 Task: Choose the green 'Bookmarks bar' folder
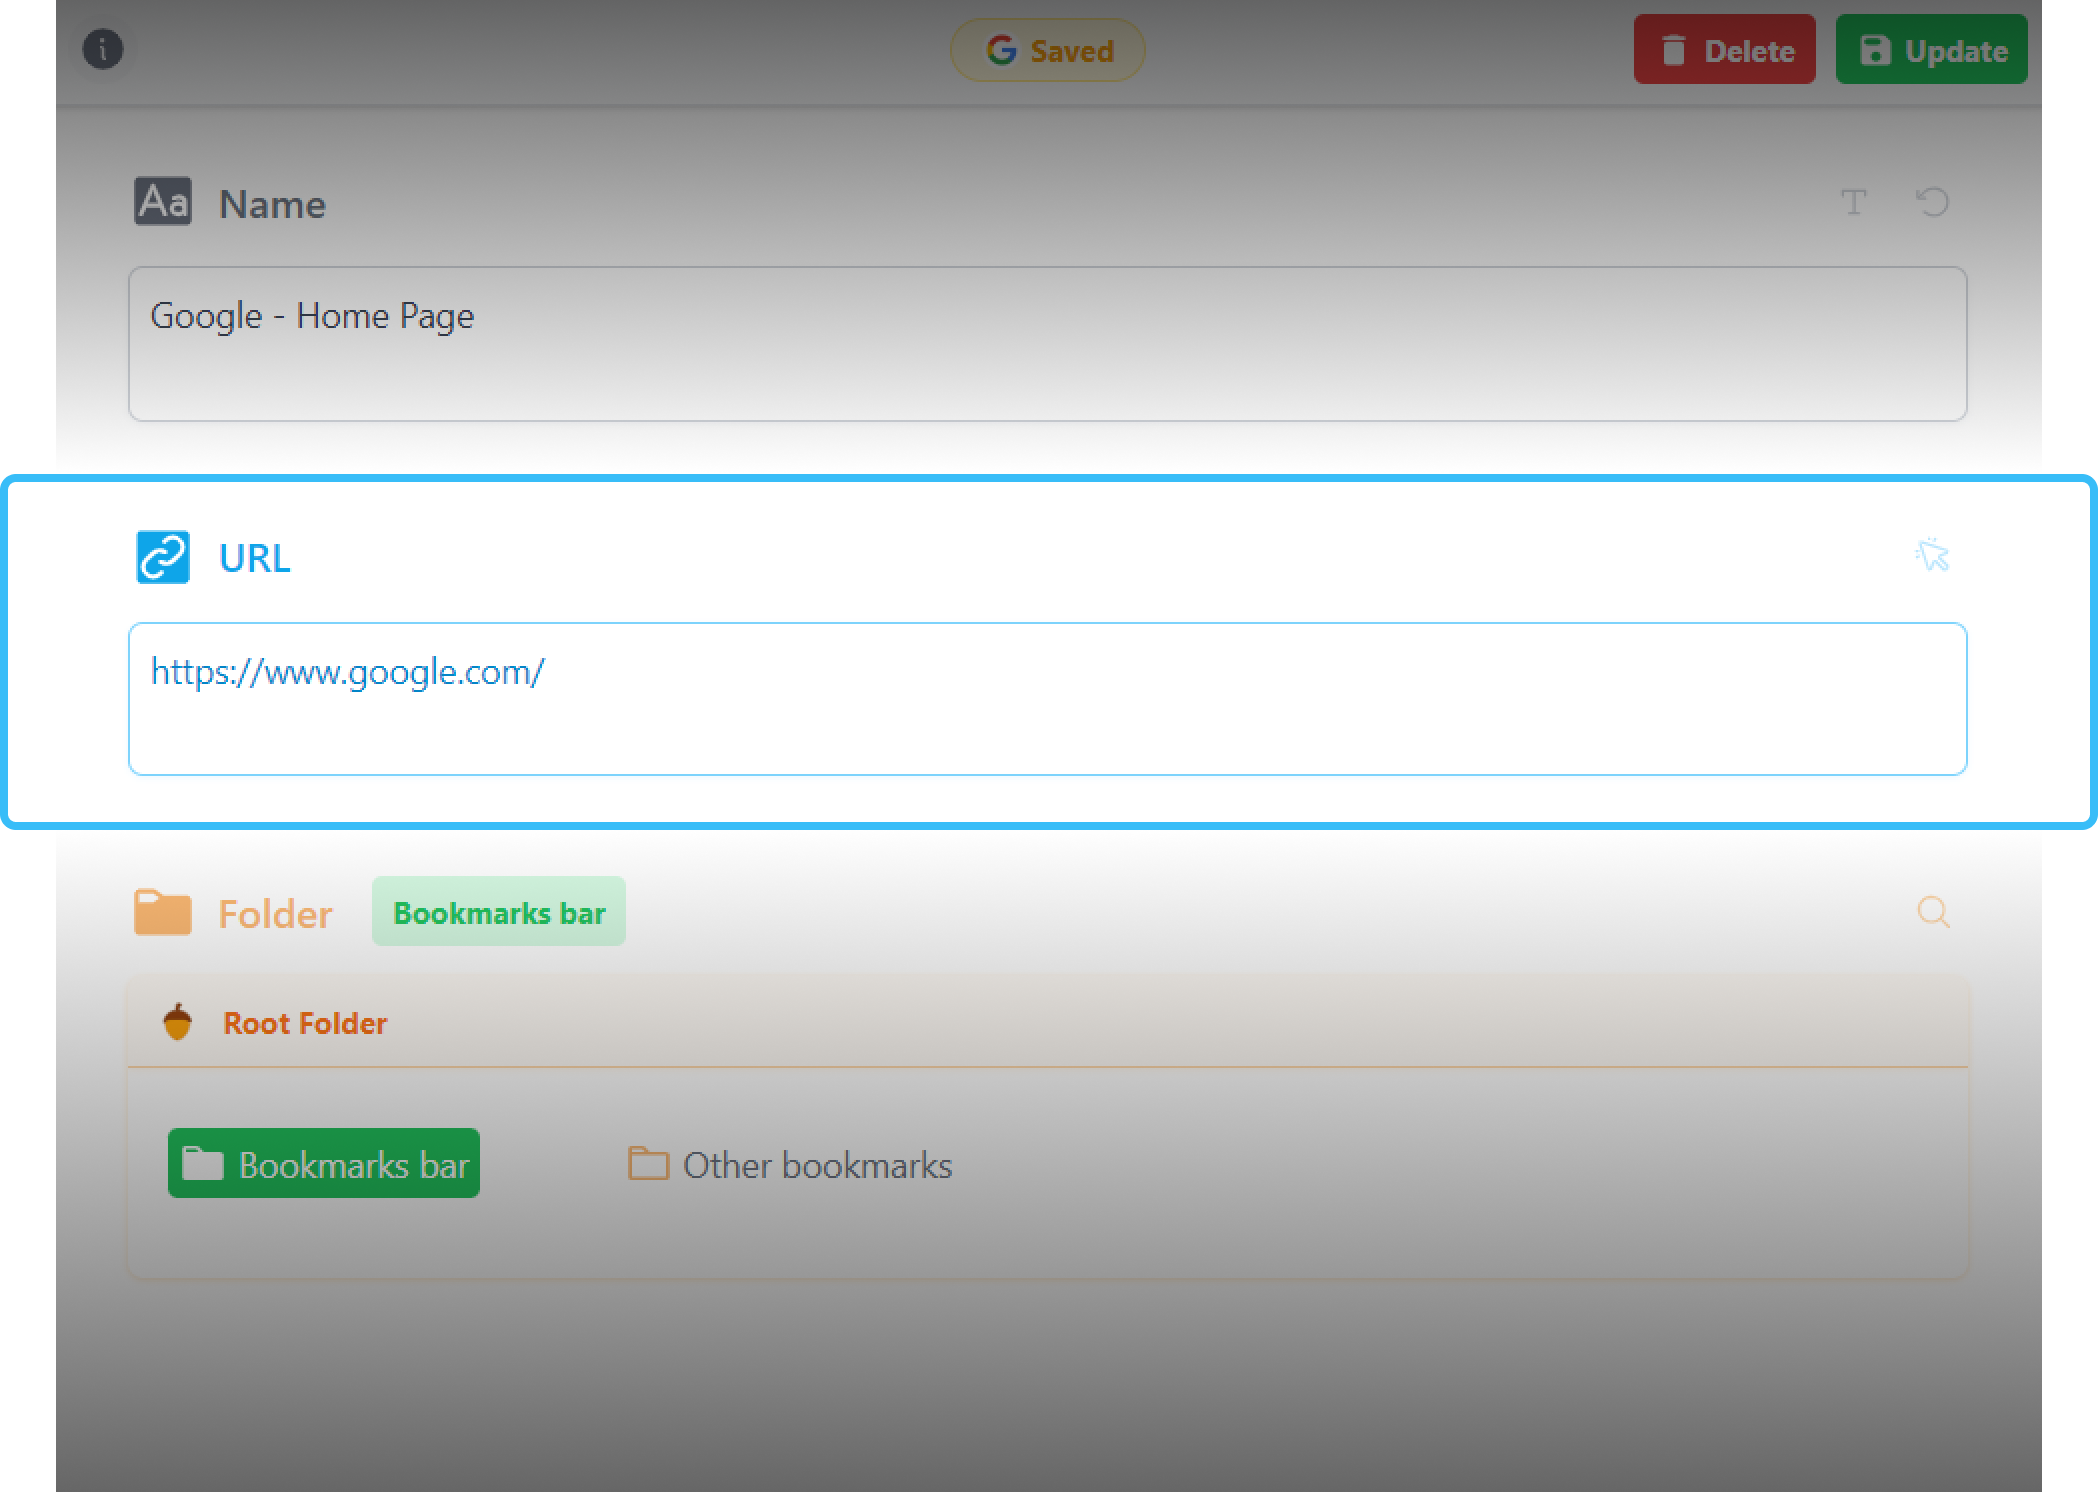pyautogui.click(x=324, y=1164)
